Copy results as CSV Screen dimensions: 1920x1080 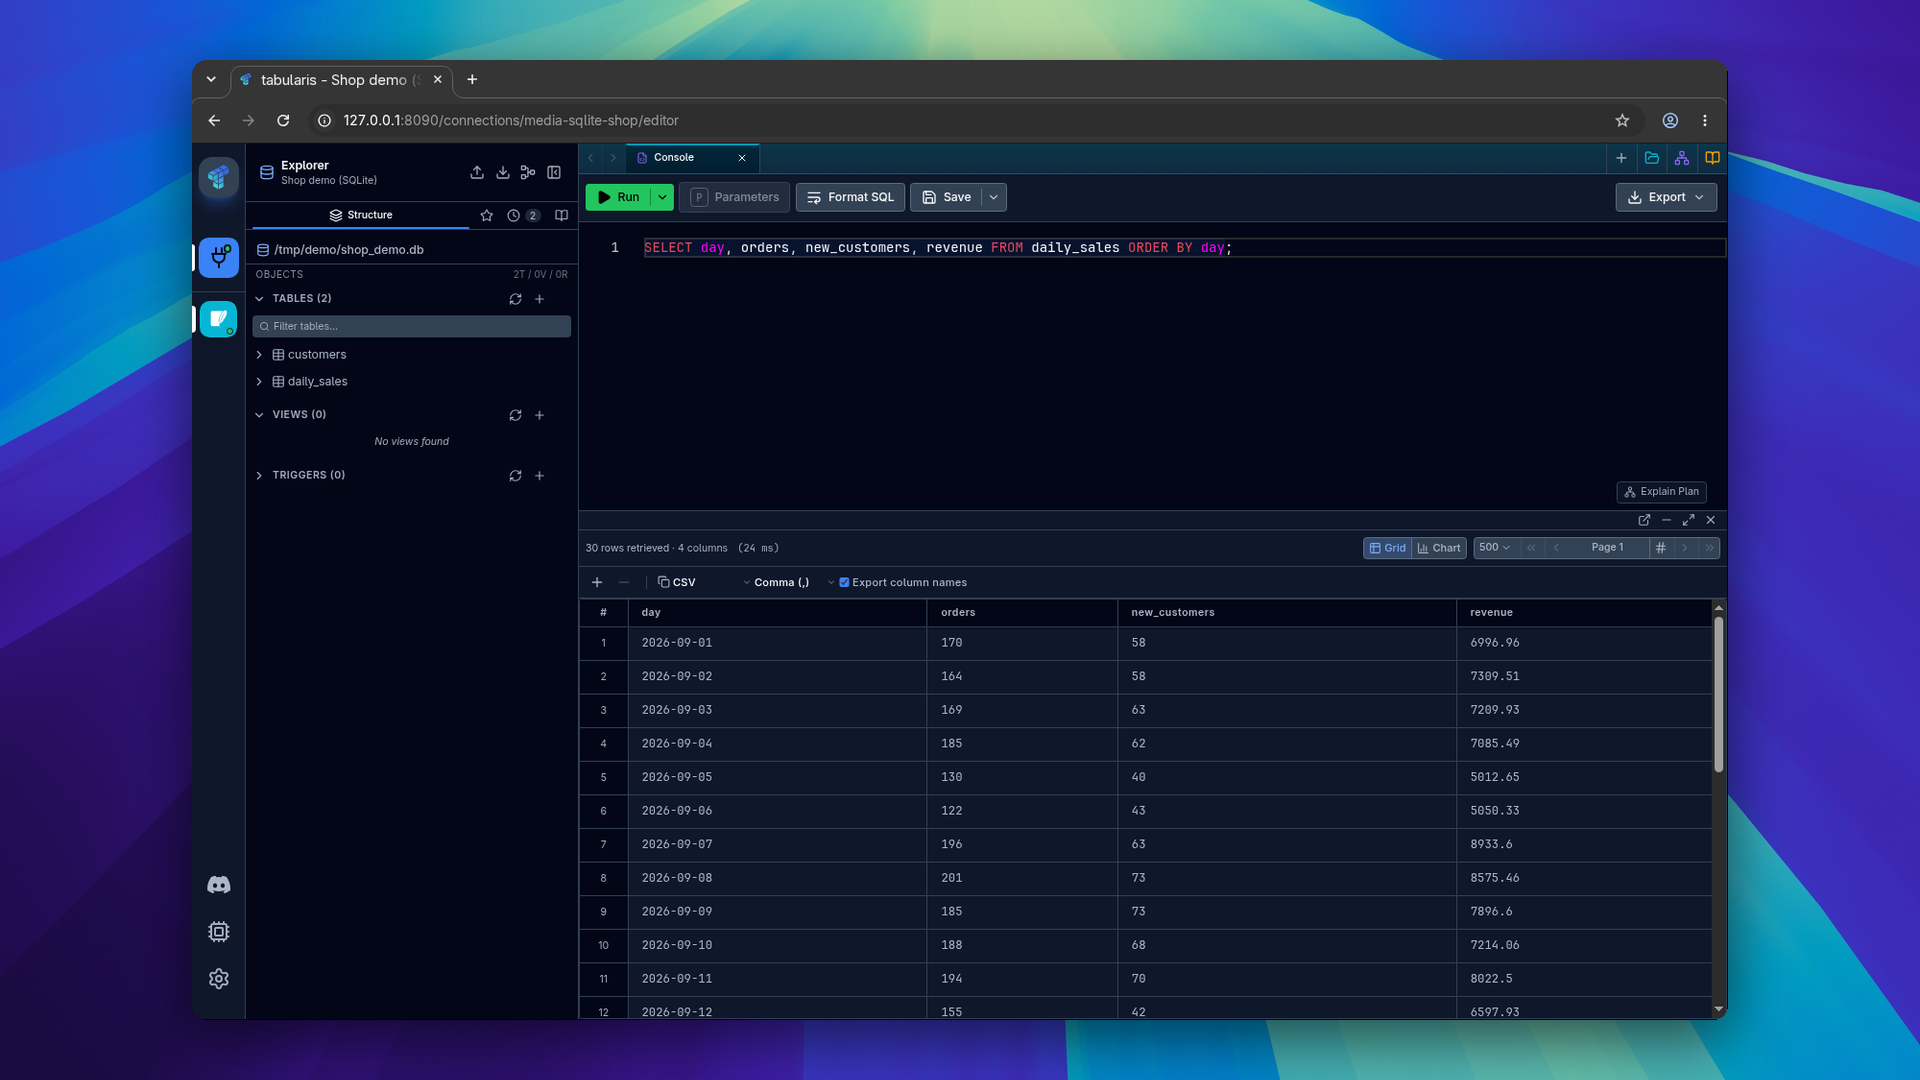click(677, 583)
